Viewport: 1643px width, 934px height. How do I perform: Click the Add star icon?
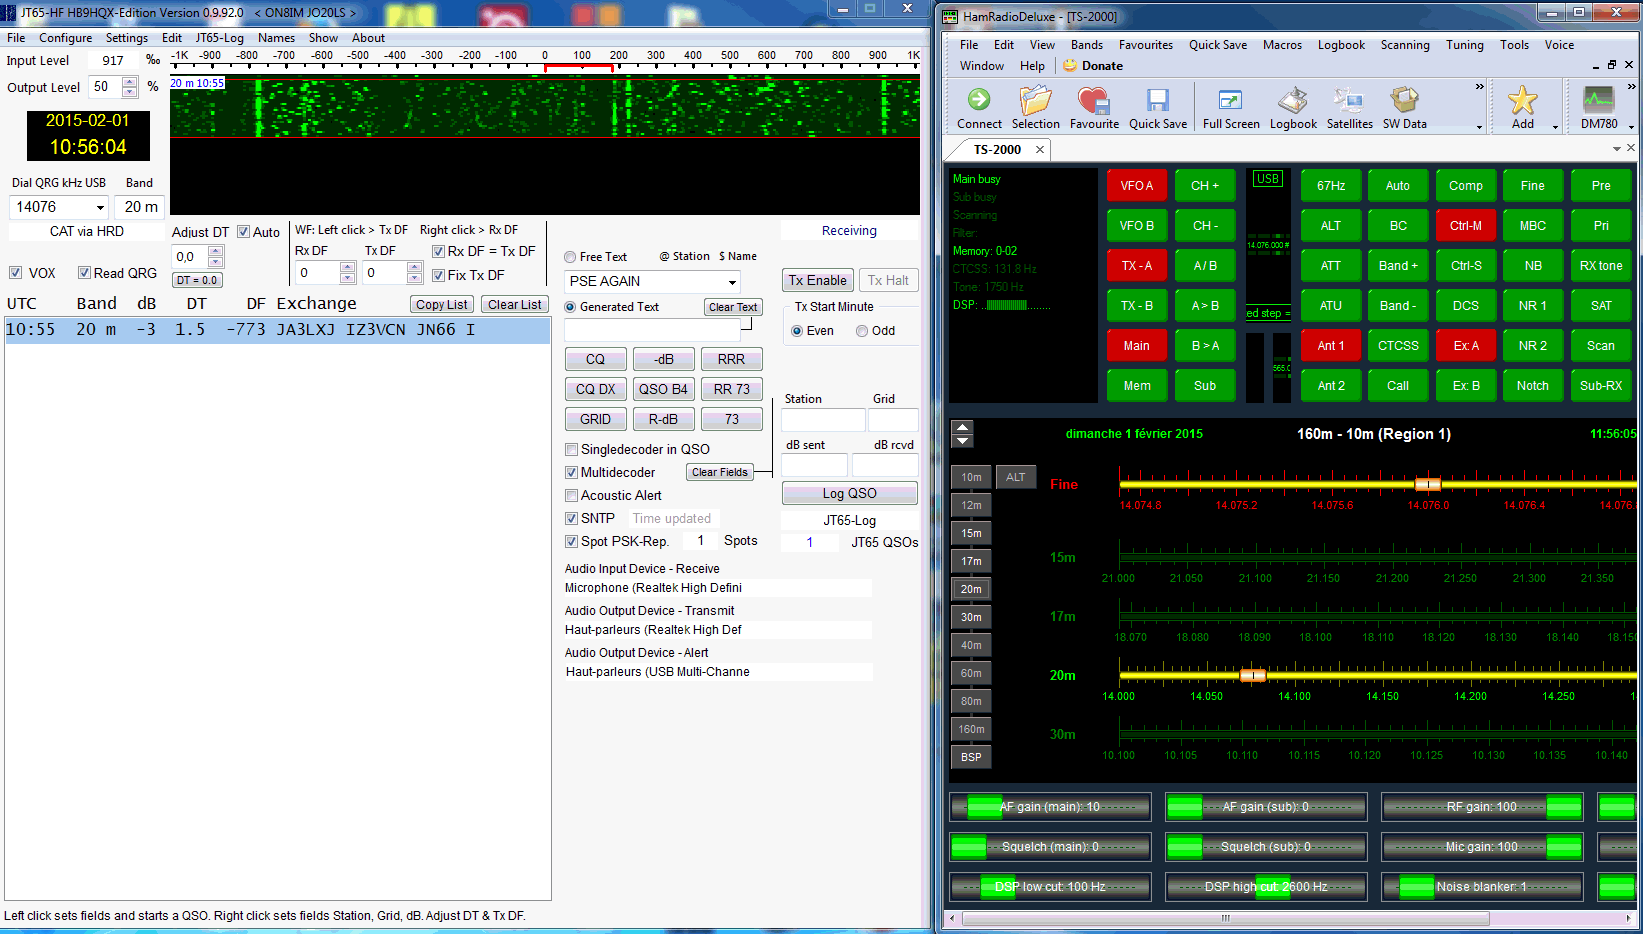coord(1522,107)
